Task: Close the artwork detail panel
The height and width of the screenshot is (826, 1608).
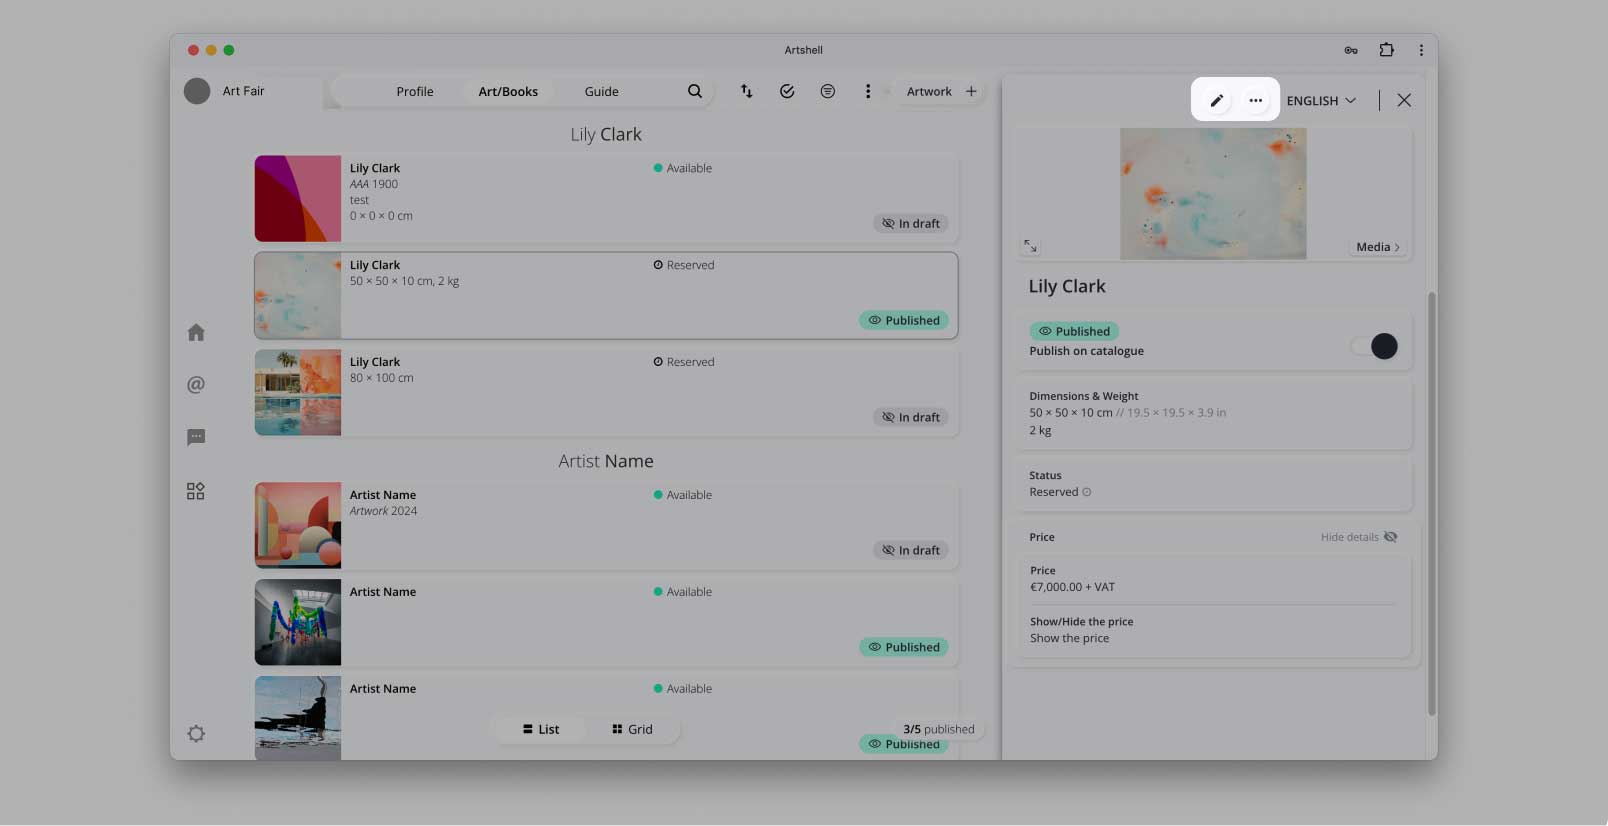Action: [1404, 100]
